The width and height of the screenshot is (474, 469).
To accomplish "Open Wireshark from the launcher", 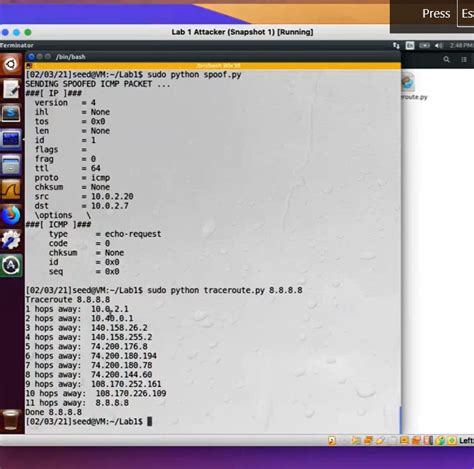I will click(11, 189).
